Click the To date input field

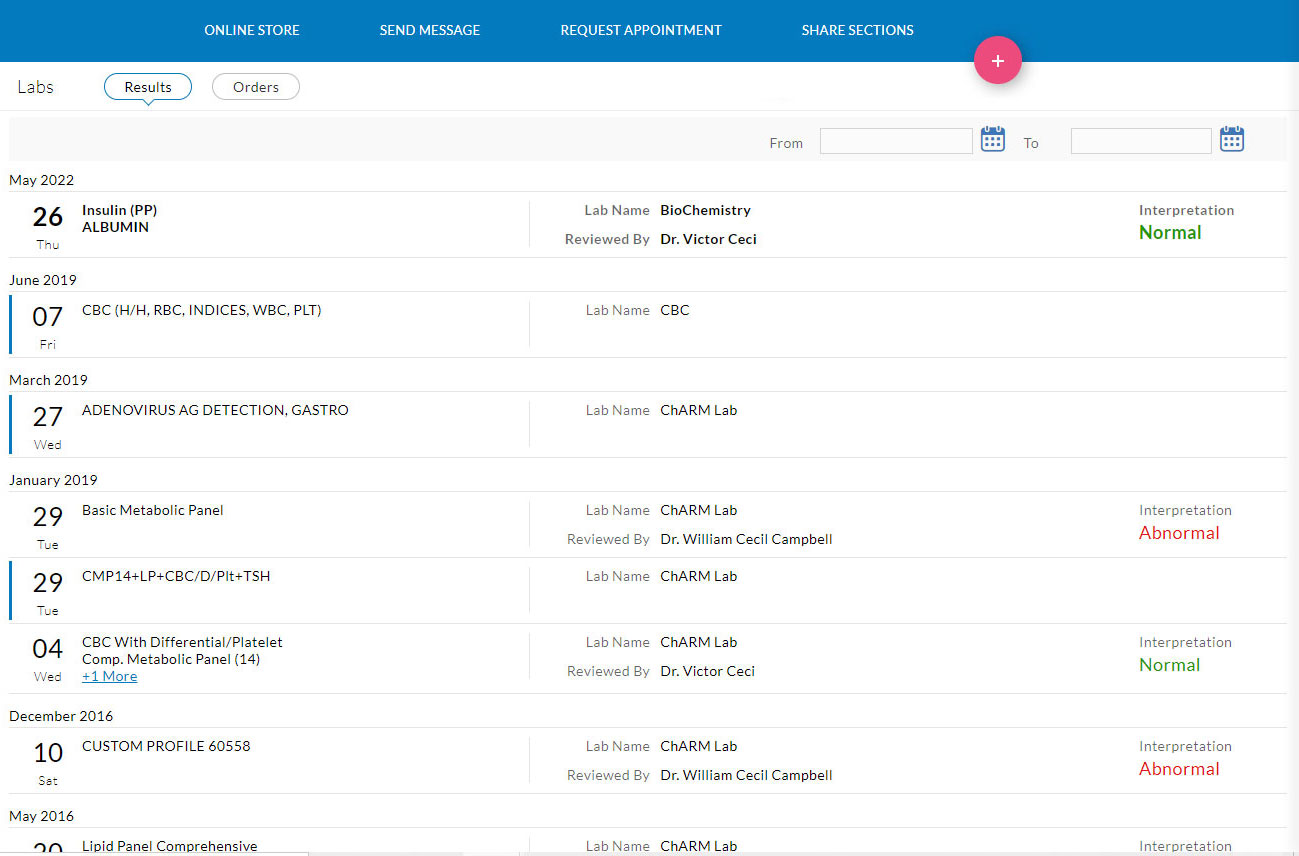pos(1141,142)
